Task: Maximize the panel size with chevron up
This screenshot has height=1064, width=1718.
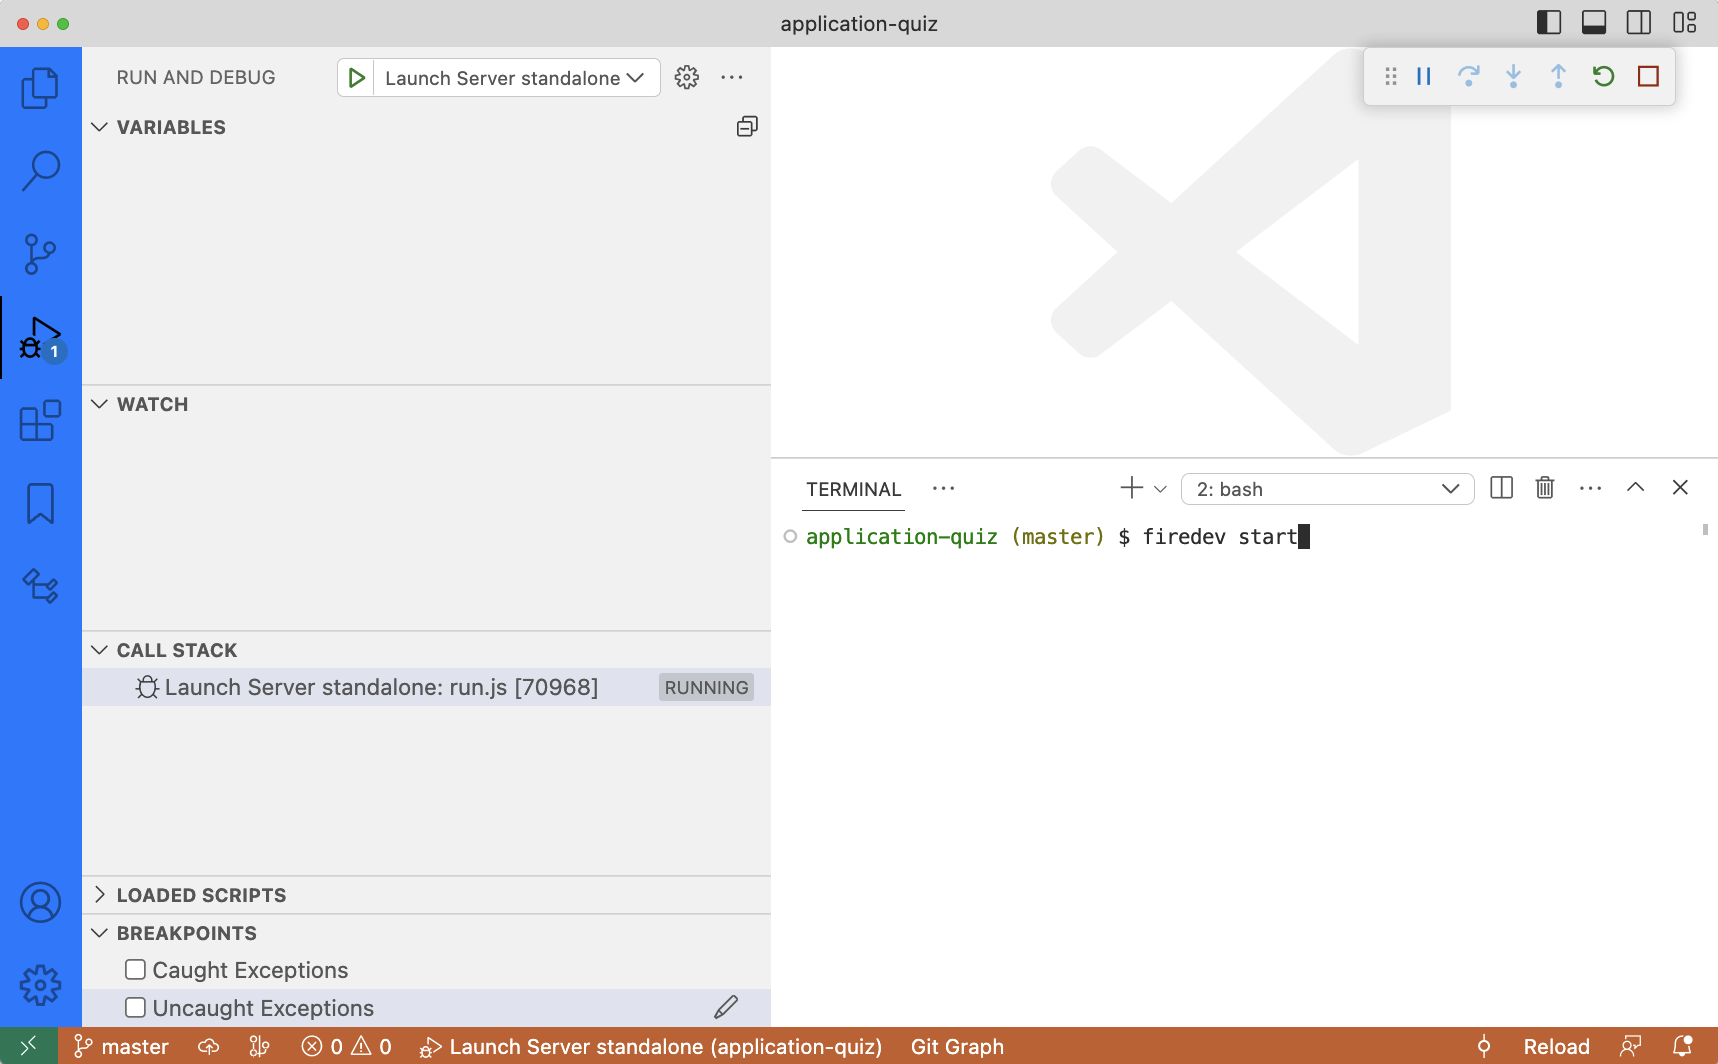Action: click(1635, 487)
